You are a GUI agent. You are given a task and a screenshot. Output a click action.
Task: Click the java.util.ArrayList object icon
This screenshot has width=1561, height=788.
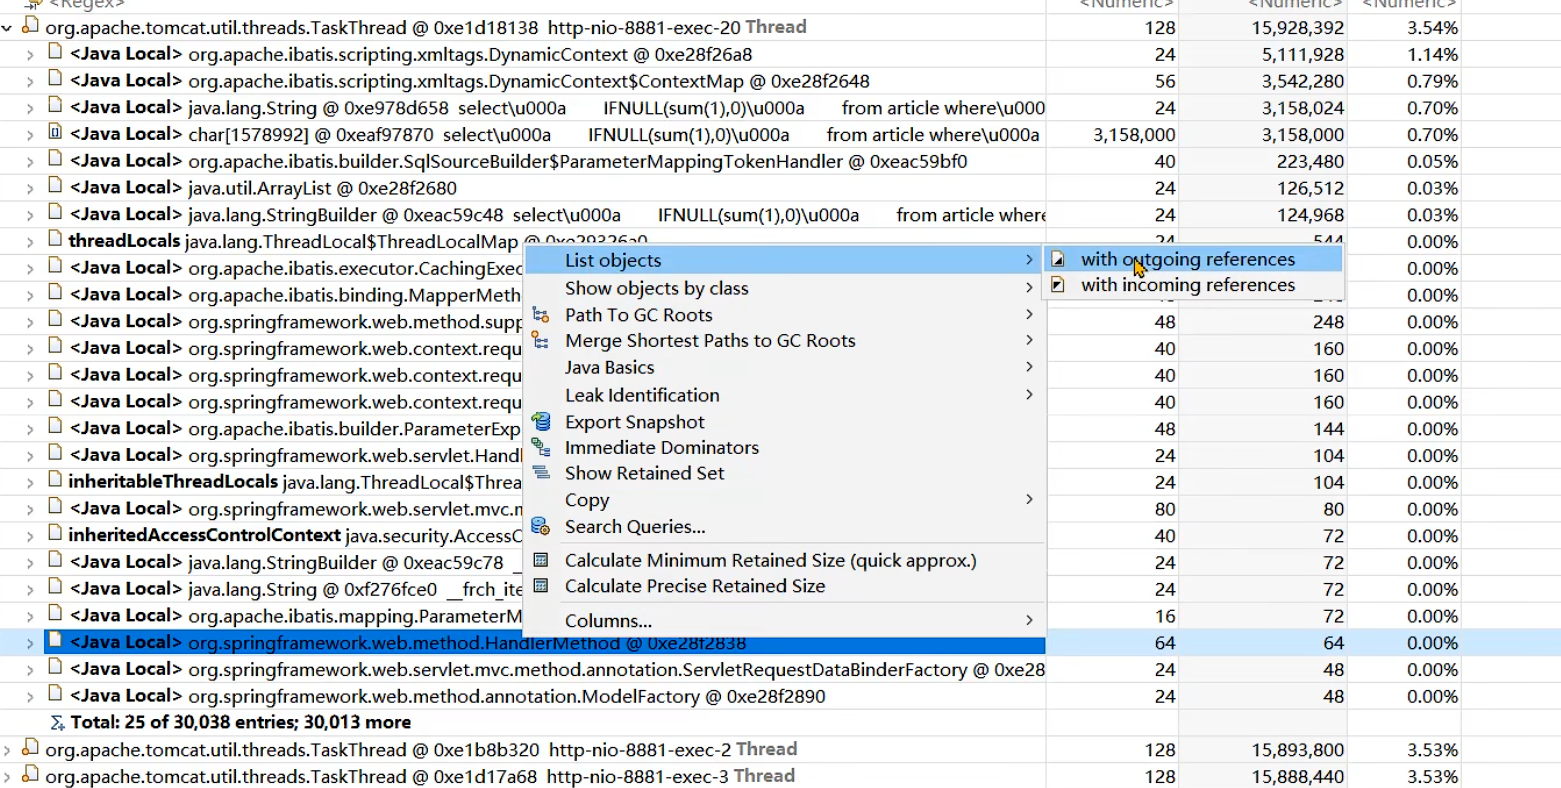coord(55,187)
